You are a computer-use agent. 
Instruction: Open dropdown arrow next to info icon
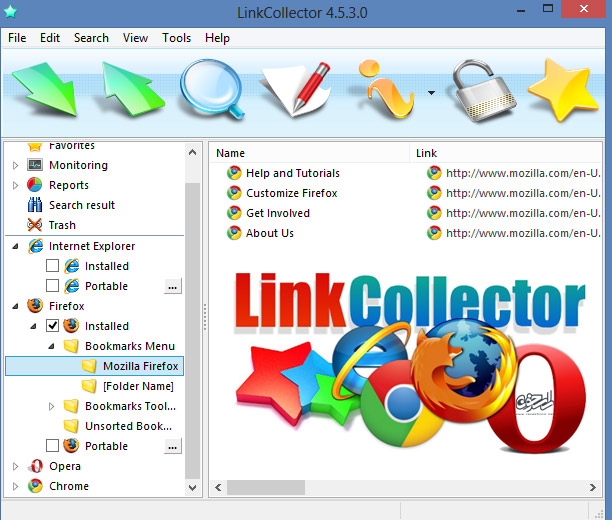click(431, 93)
